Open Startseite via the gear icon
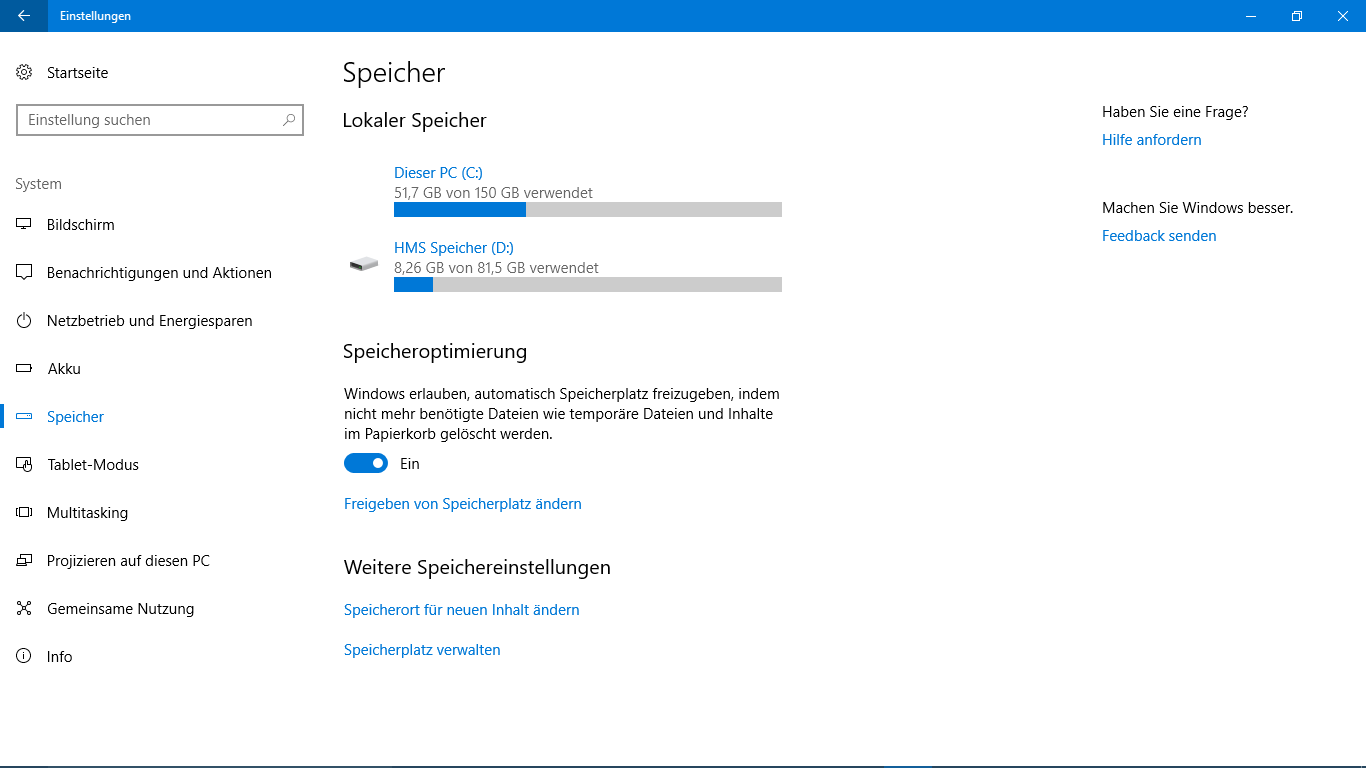This screenshot has height=768, width=1366. click(24, 72)
